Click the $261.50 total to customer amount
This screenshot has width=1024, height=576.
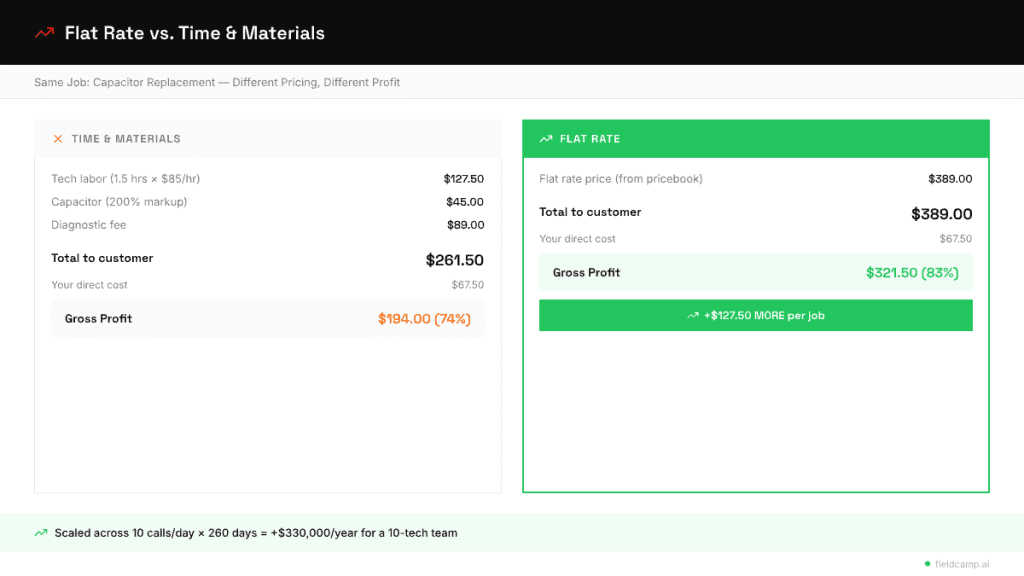(x=454, y=260)
